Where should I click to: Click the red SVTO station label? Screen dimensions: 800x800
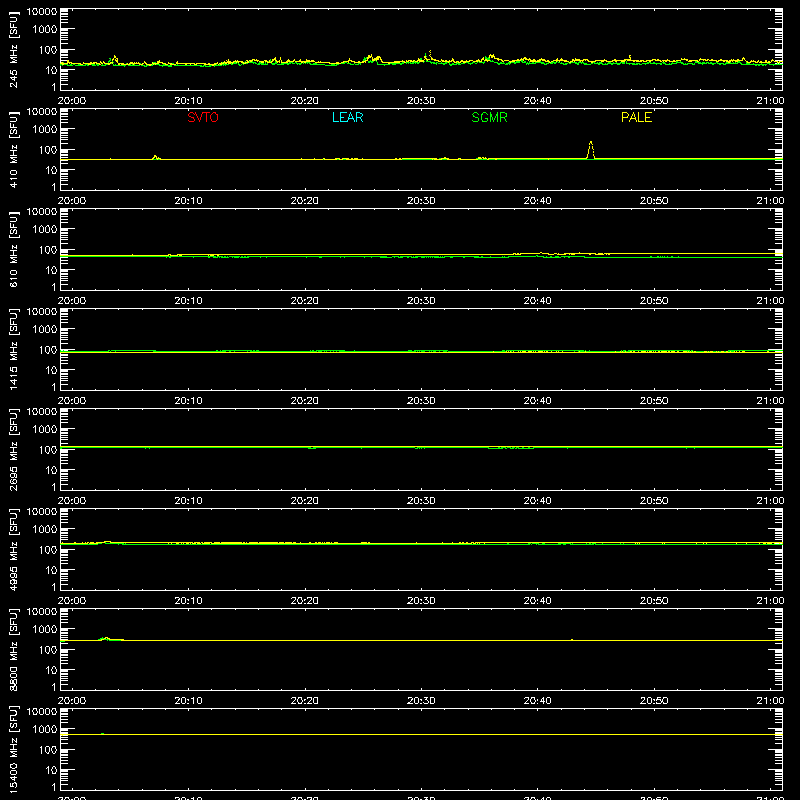click(203, 117)
